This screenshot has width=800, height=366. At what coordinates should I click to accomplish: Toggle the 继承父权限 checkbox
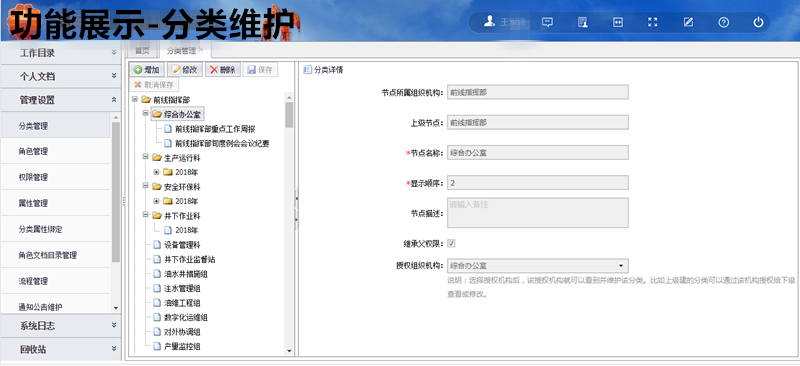[x=451, y=243]
